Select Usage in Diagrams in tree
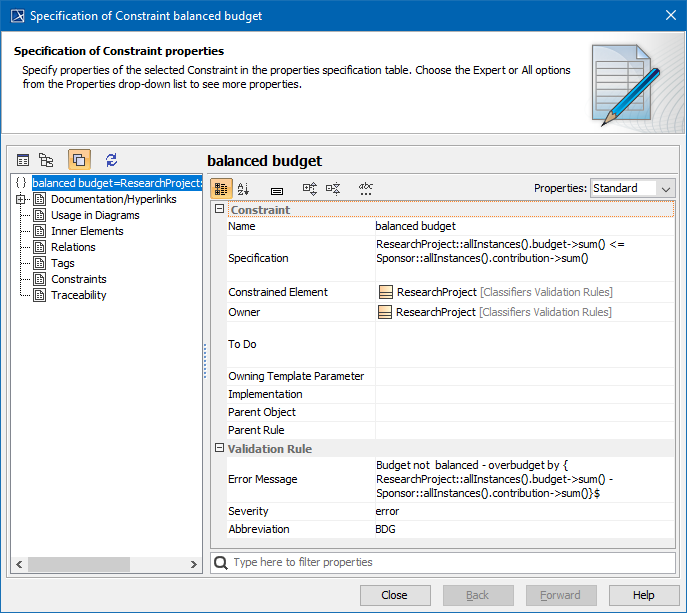687x613 pixels. point(95,215)
